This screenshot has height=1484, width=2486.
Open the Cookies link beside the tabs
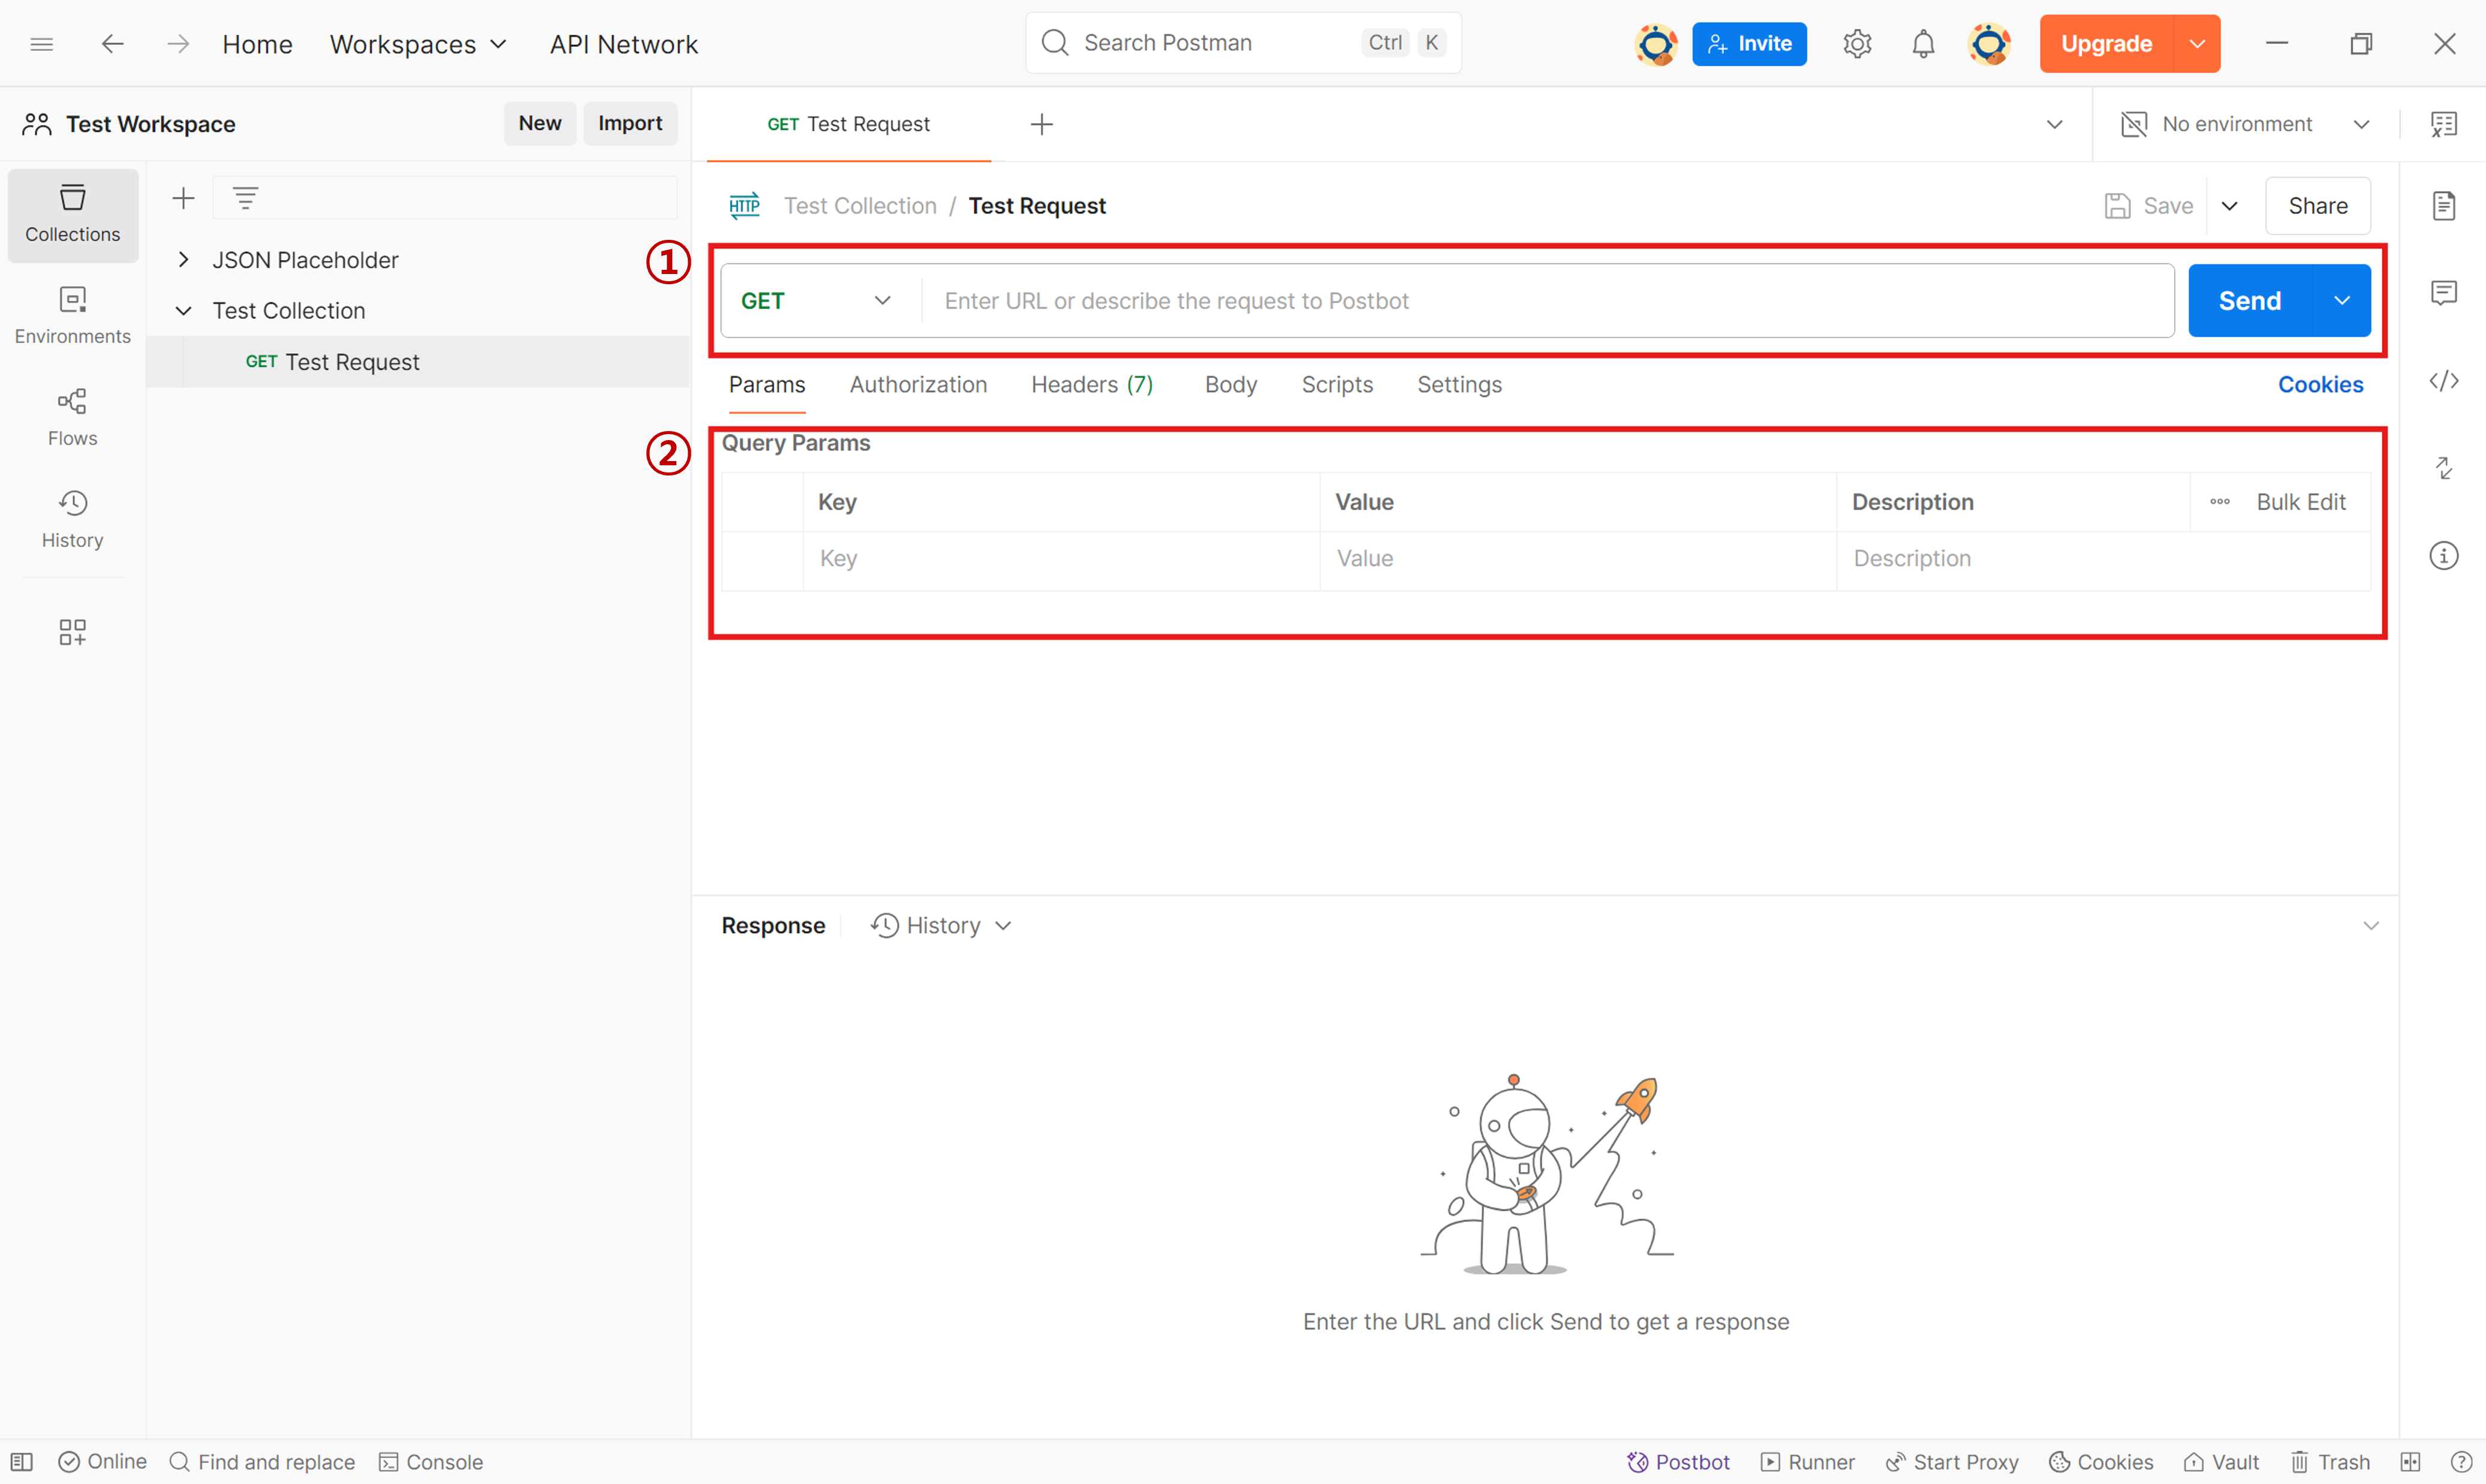click(2320, 385)
